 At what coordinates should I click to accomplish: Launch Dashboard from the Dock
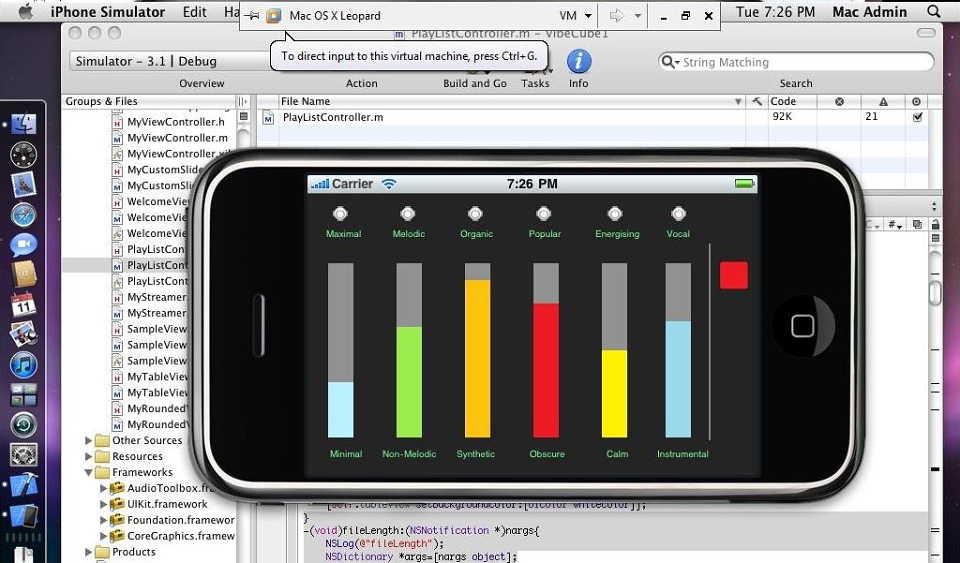click(x=23, y=155)
